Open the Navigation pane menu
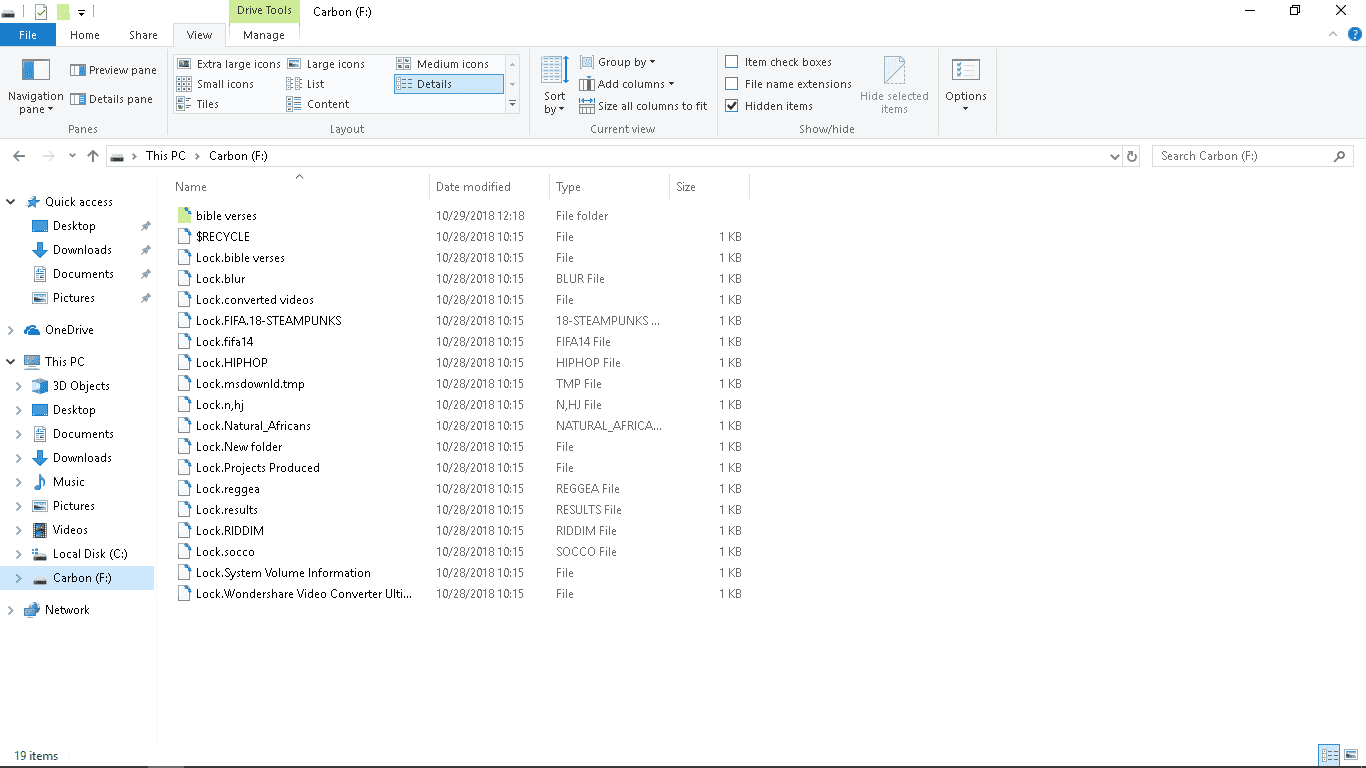The image size is (1366, 768). pos(35,85)
